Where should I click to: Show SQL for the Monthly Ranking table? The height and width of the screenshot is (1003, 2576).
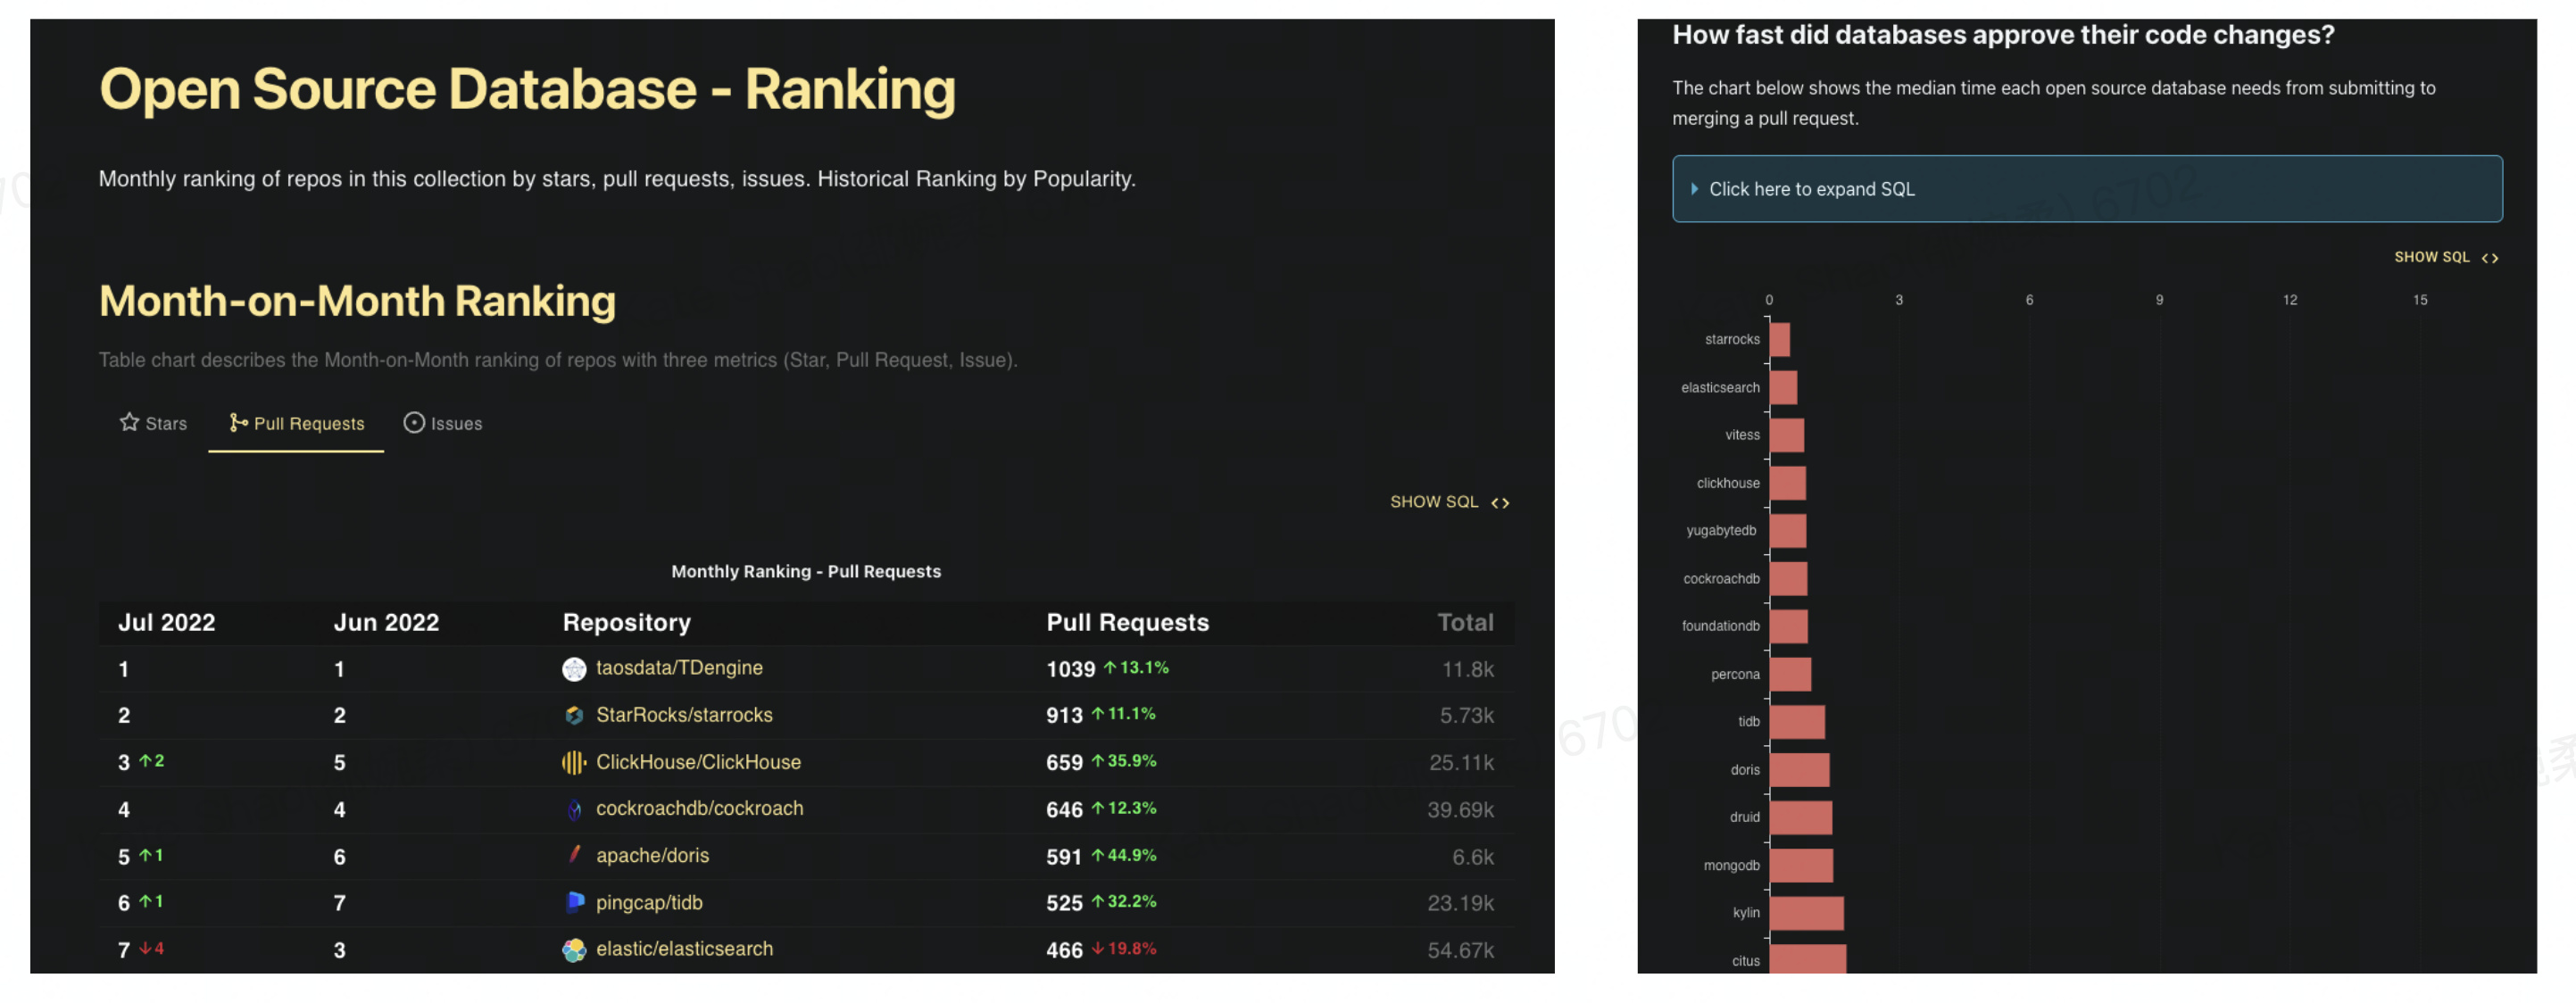coord(1449,502)
